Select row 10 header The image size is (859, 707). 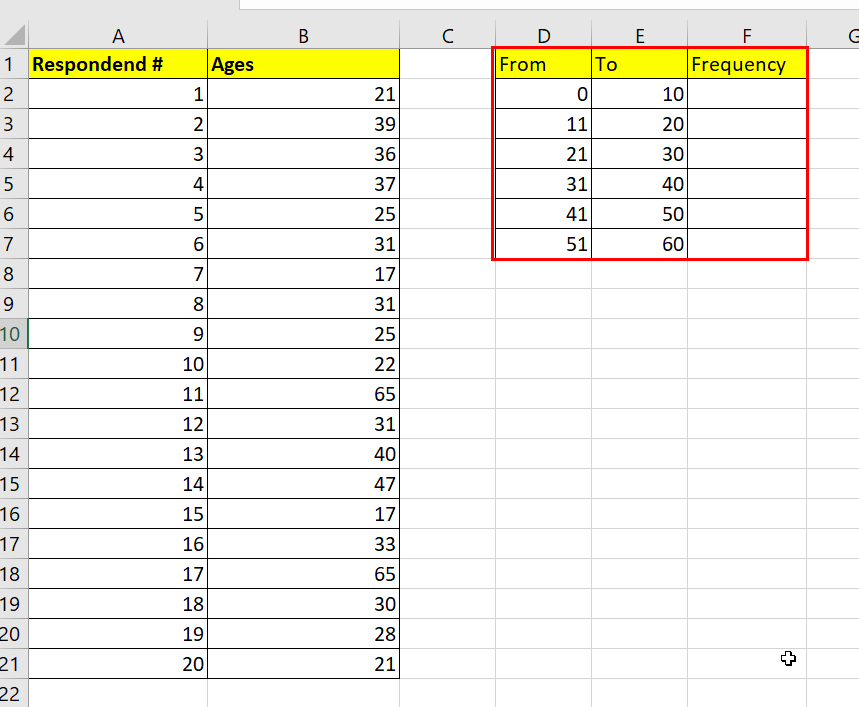click(x=14, y=334)
